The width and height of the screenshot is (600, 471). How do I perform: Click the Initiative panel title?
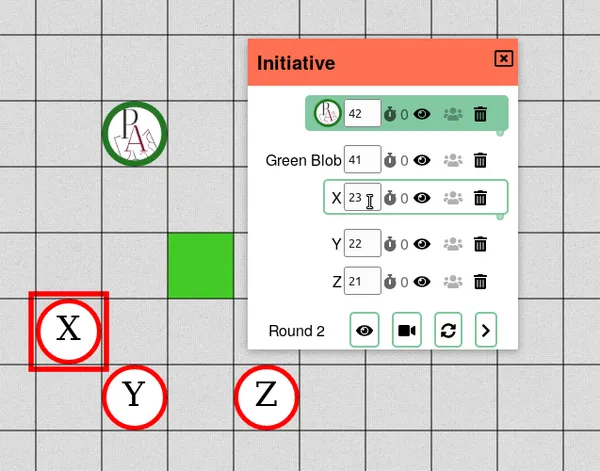296,63
